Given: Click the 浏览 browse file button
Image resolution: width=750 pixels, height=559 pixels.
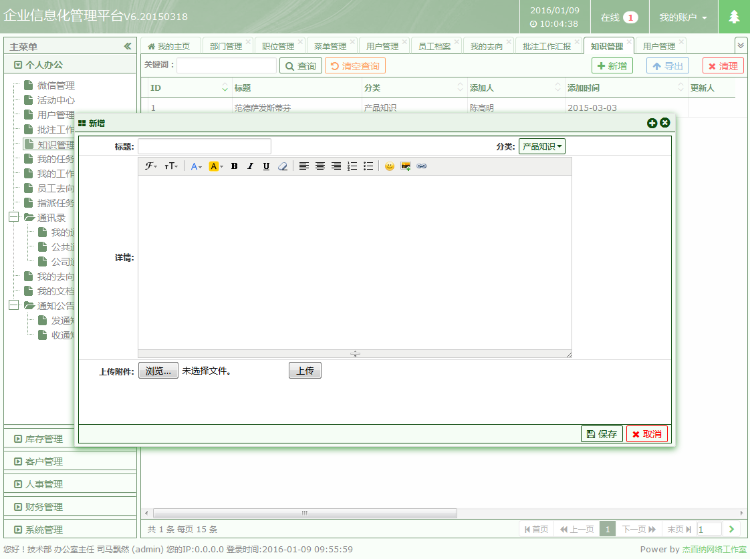Looking at the screenshot, I should click(x=158, y=371).
